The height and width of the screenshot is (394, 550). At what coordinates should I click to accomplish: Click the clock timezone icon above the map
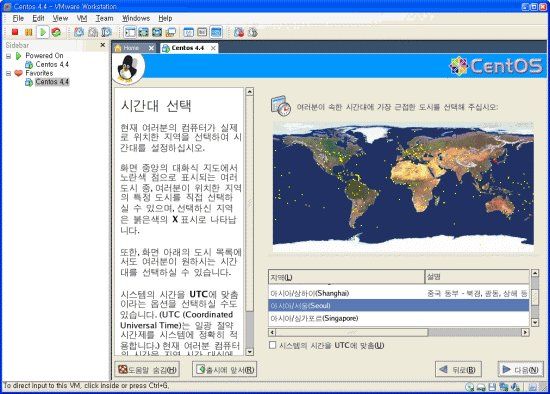[281, 106]
